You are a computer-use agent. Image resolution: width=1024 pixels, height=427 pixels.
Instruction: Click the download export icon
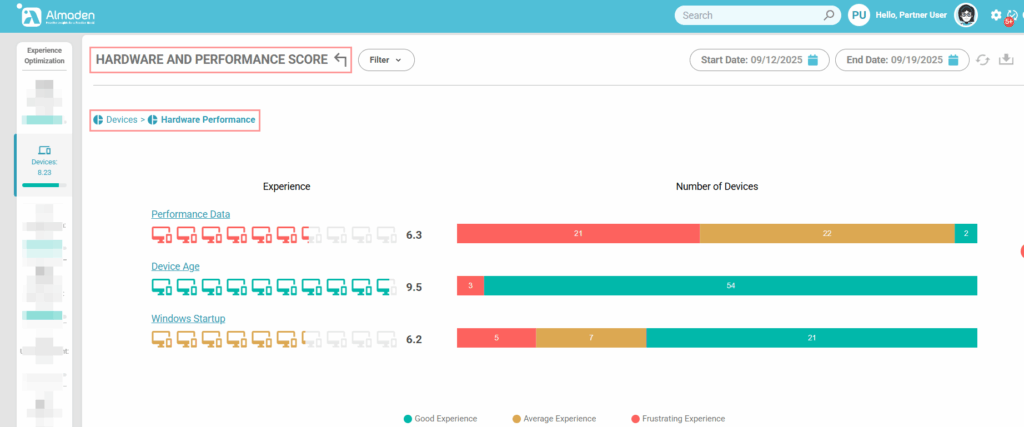point(1005,60)
